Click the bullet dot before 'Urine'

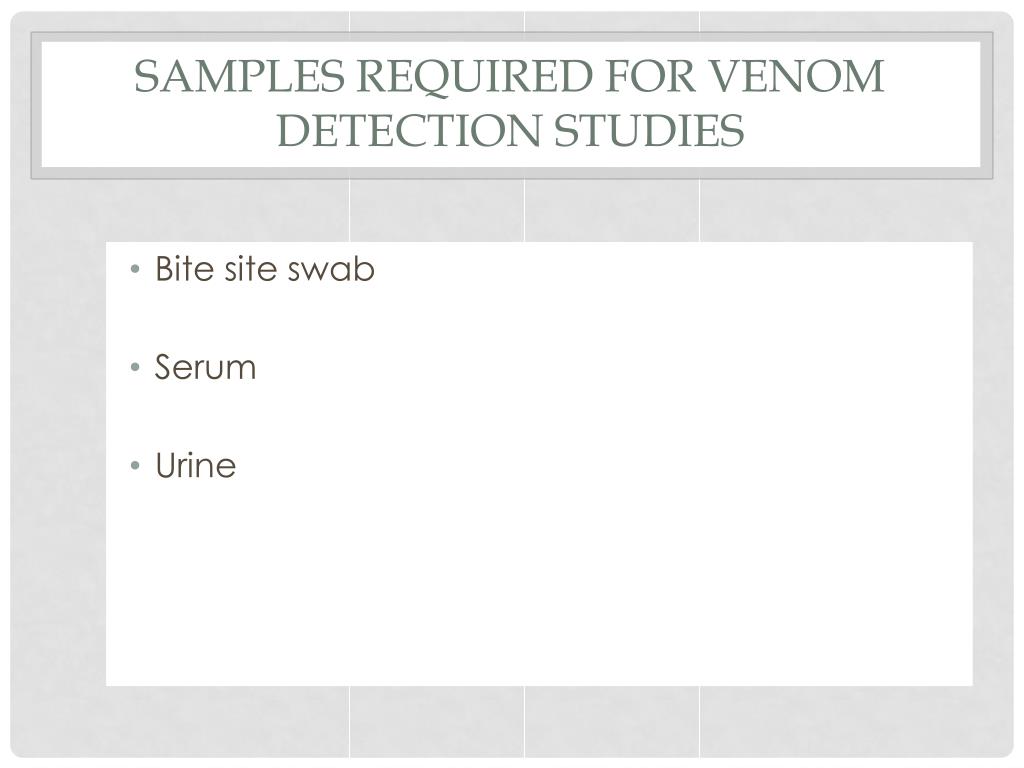pyautogui.click(x=135, y=466)
